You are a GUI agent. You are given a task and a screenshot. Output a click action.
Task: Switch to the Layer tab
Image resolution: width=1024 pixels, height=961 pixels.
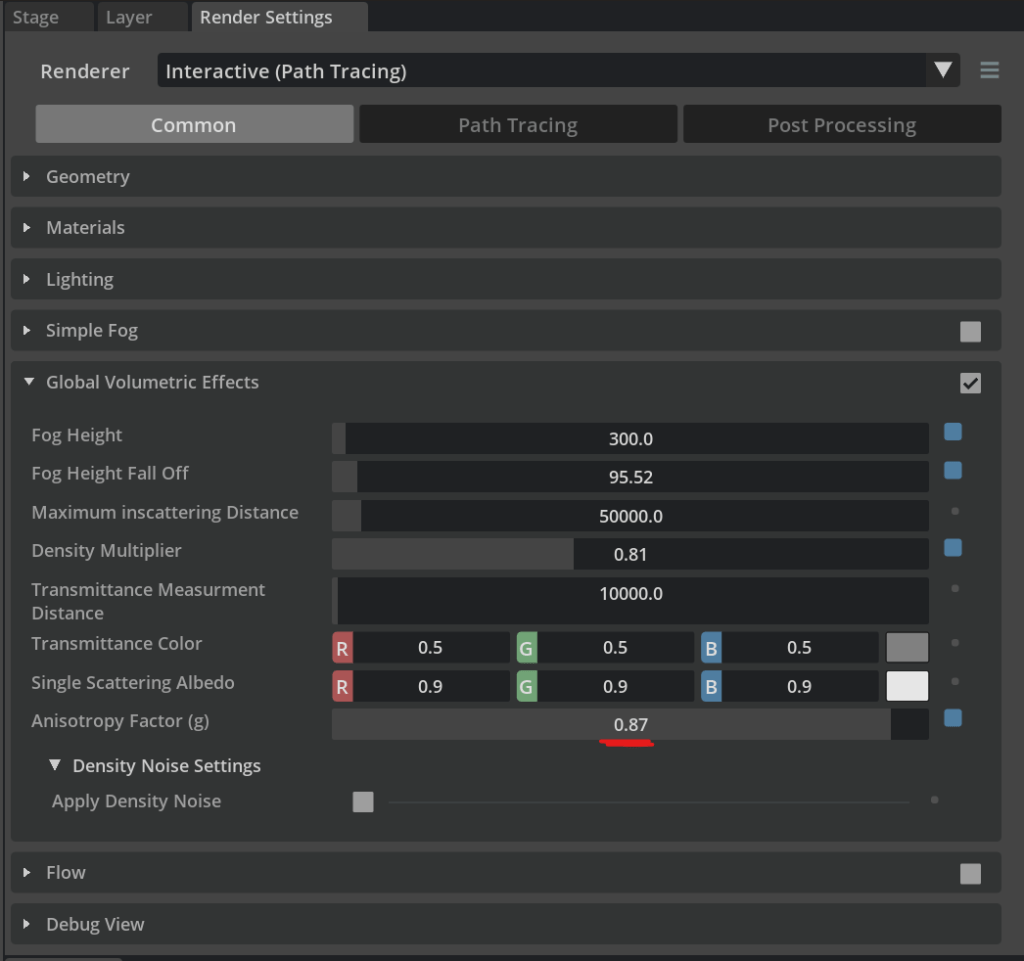[x=129, y=18]
